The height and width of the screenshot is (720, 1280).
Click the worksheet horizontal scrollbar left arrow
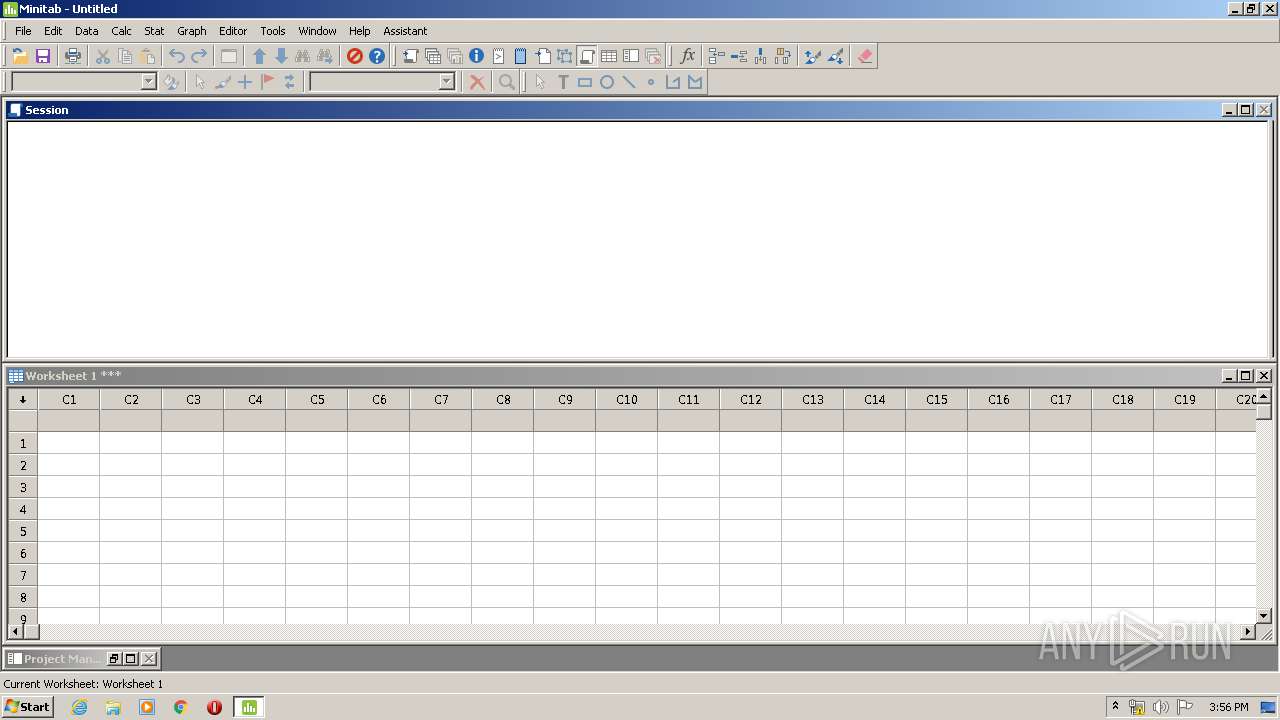pyautogui.click(x=15, y=632)
